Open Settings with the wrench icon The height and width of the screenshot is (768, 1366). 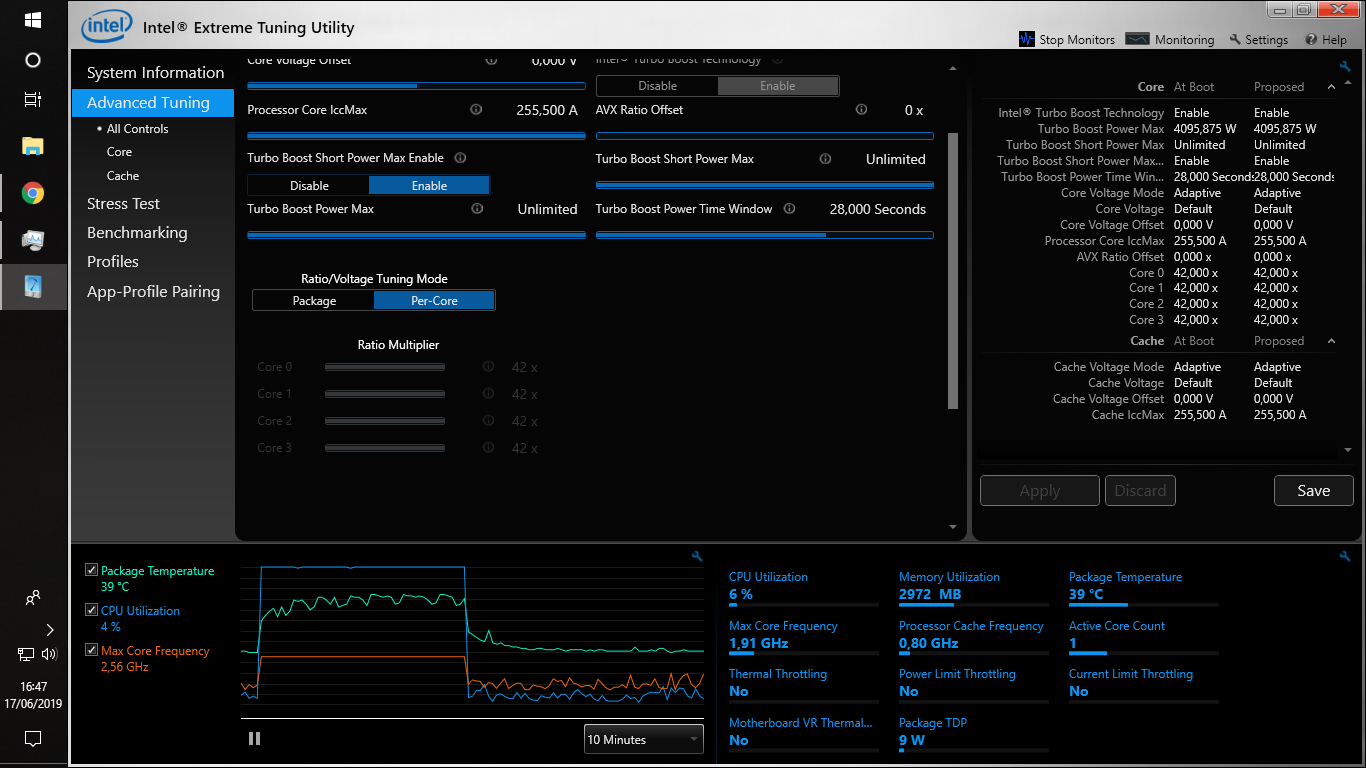click(1235, 40)
